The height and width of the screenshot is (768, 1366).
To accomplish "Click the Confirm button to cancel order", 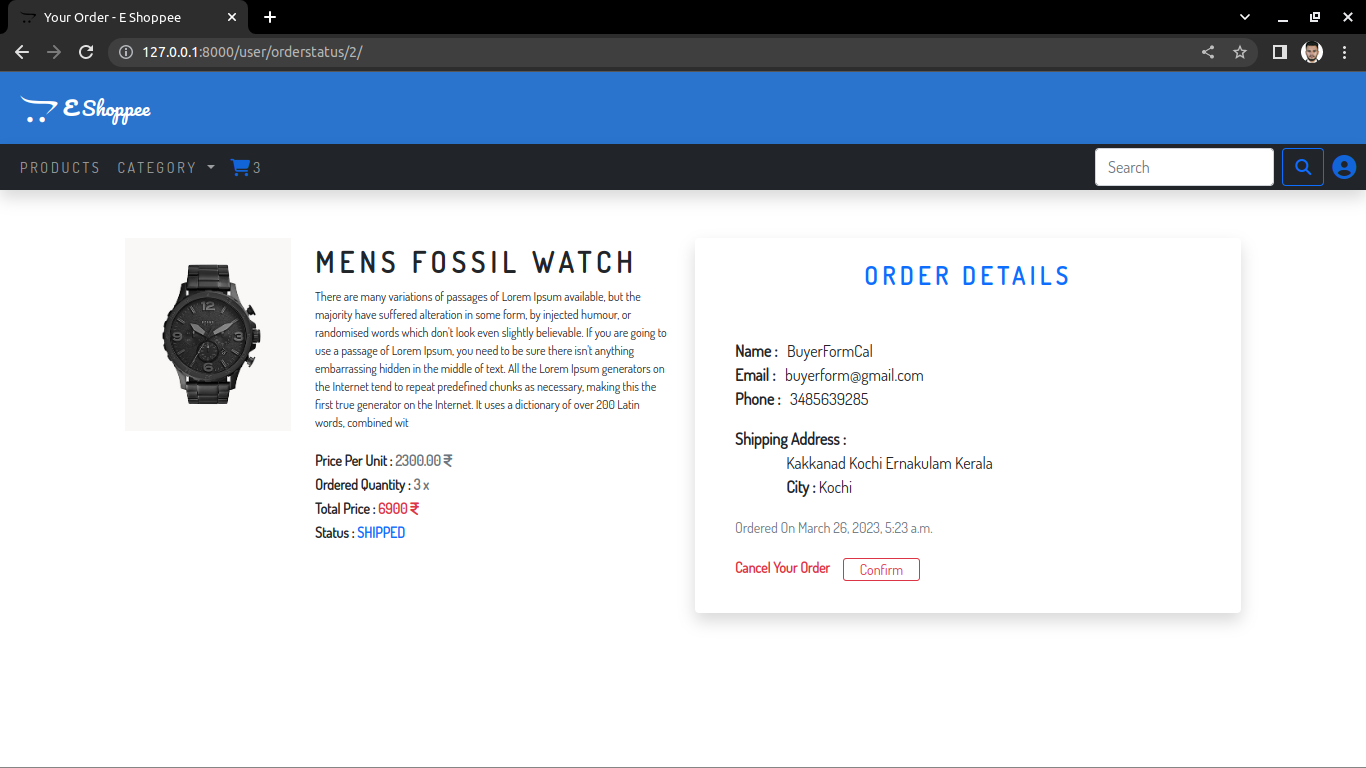I will tap(881, 569).
